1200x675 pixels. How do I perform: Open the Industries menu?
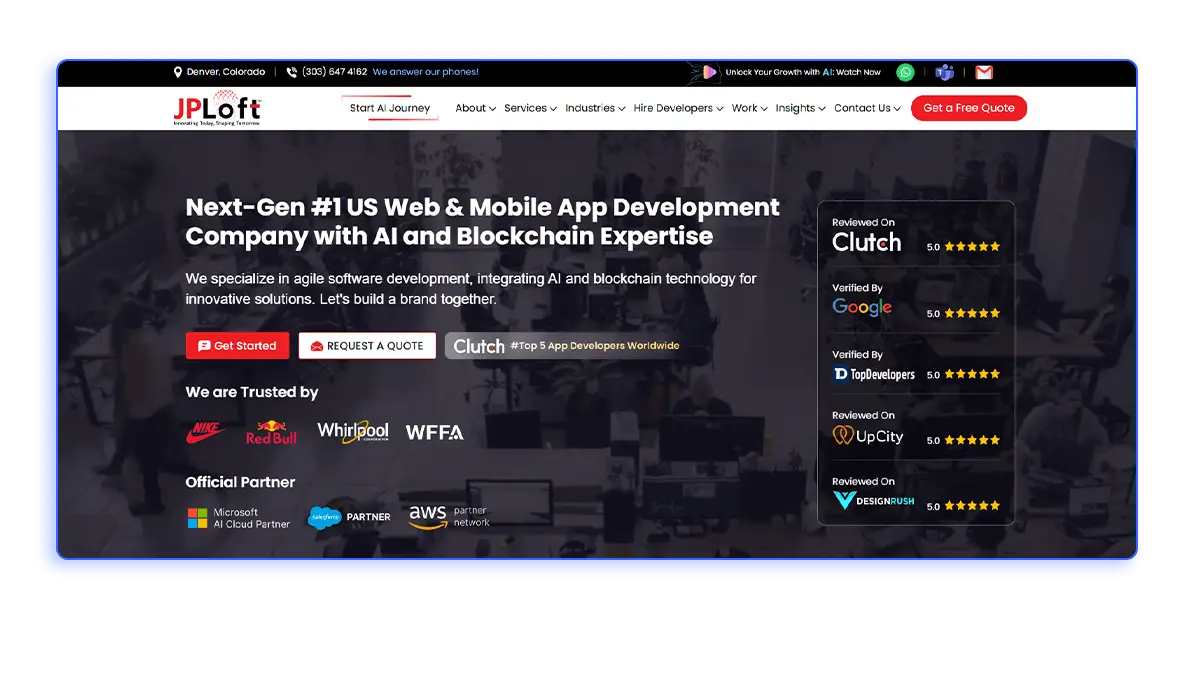click(595, 108)
